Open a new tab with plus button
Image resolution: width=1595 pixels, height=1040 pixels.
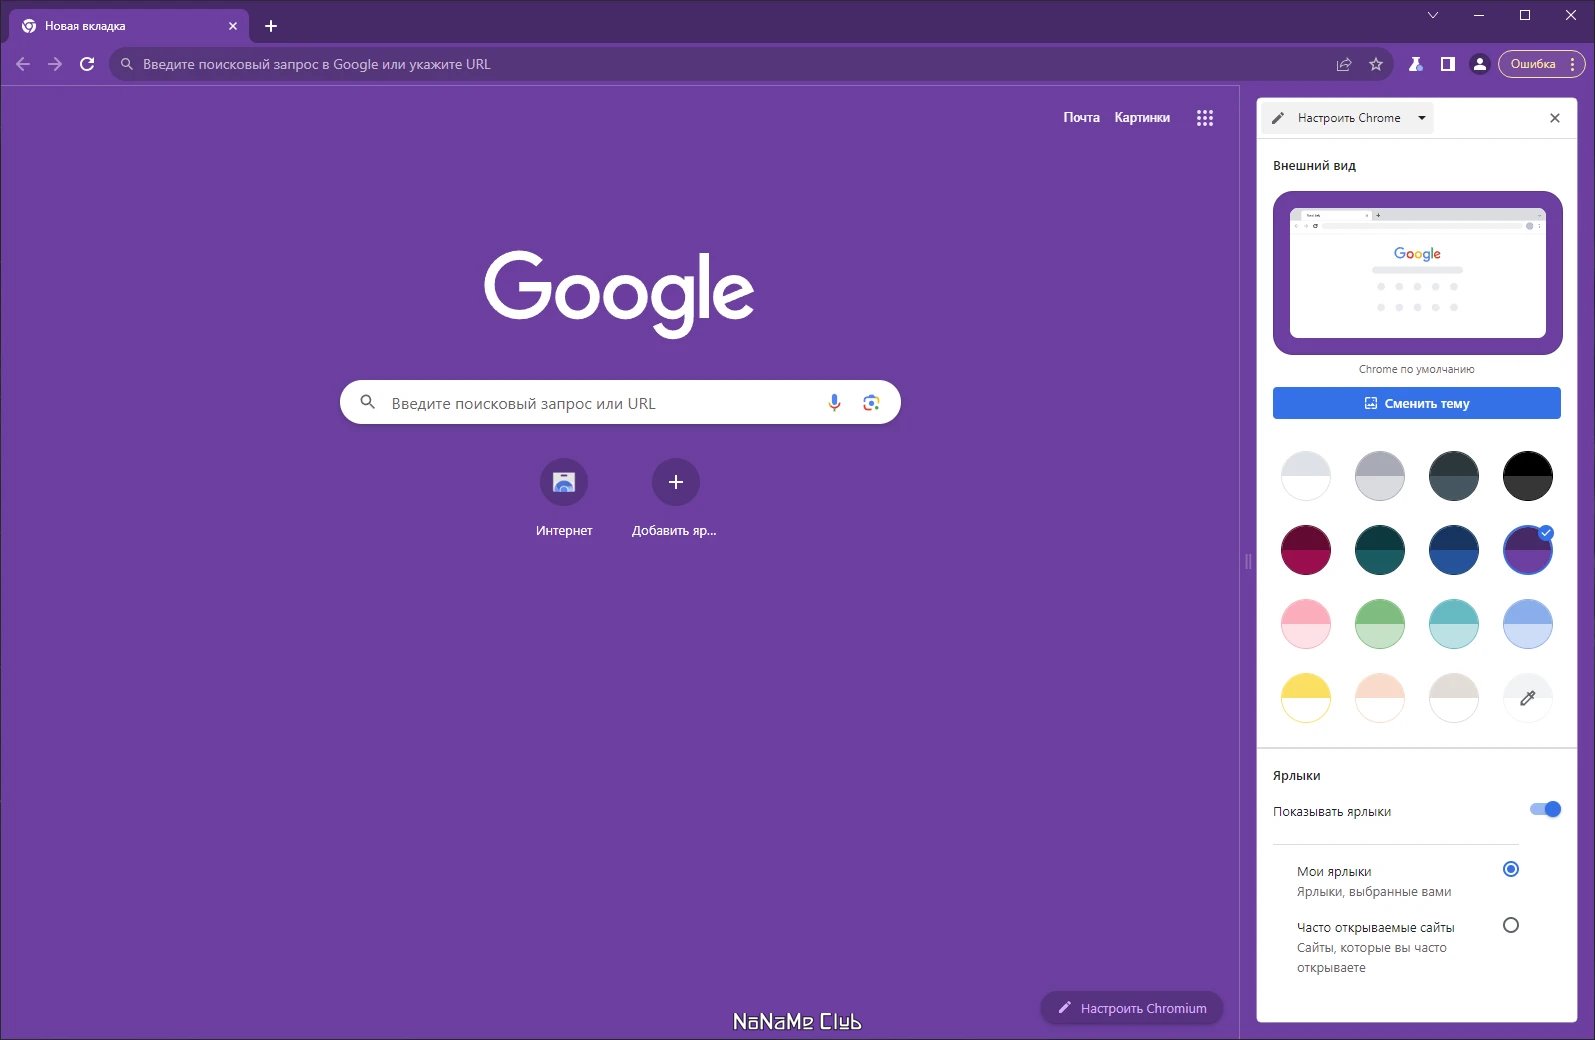[x=271, y=26]
